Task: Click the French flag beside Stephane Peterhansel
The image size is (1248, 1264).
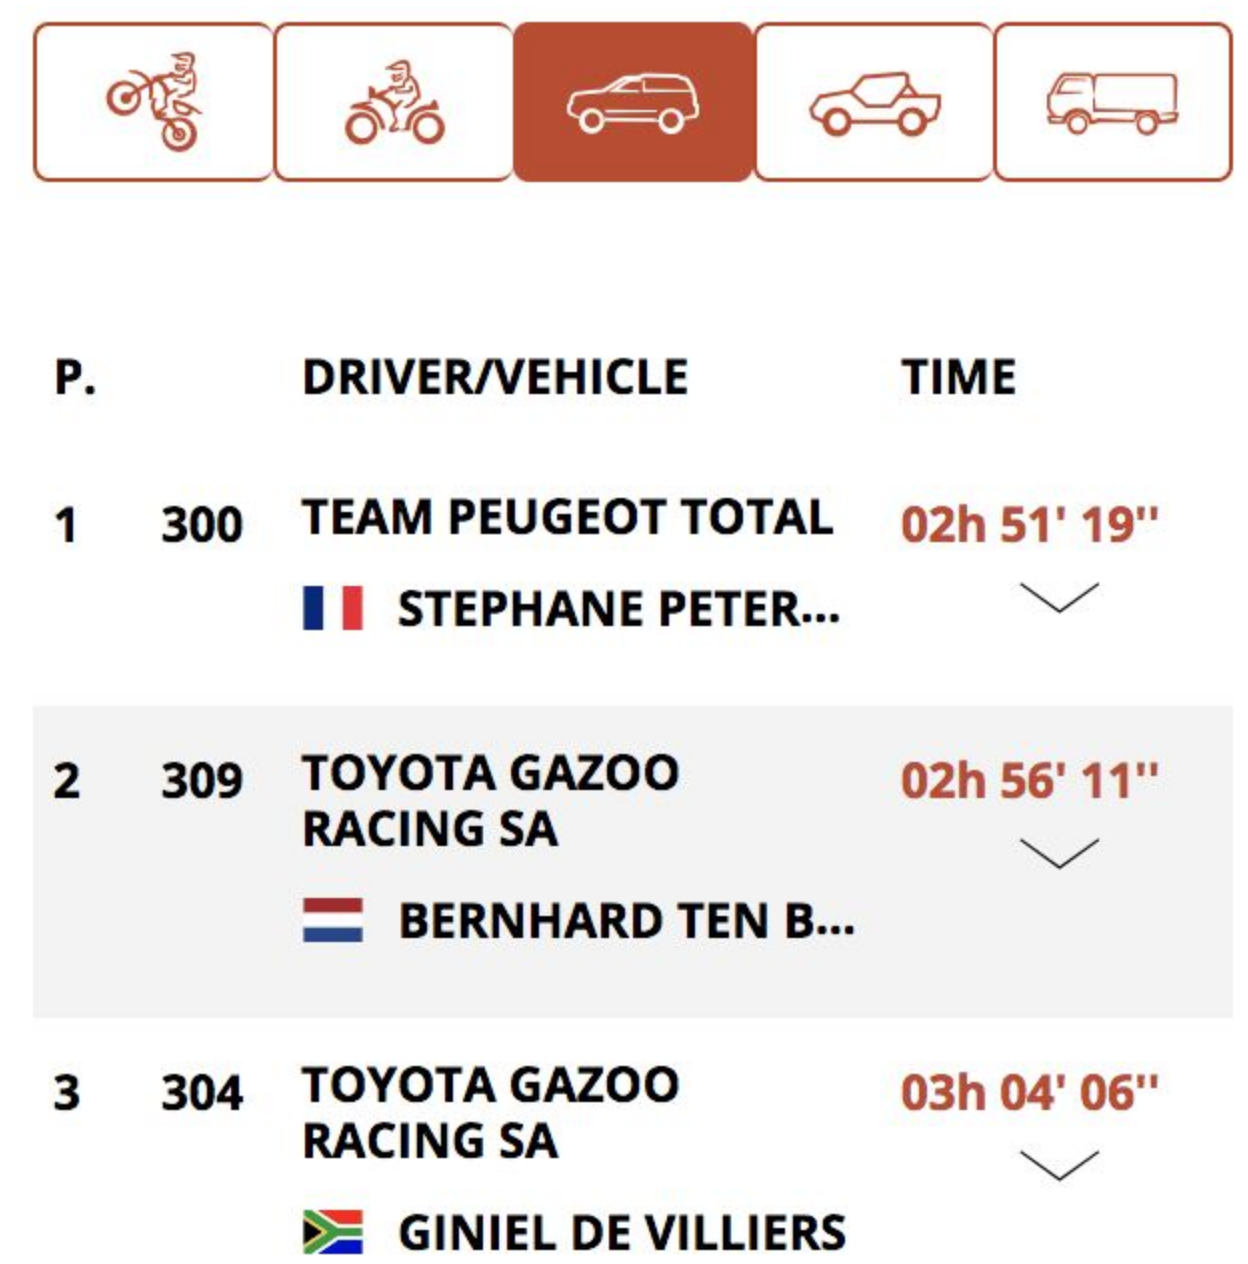Action: [333, 608]
